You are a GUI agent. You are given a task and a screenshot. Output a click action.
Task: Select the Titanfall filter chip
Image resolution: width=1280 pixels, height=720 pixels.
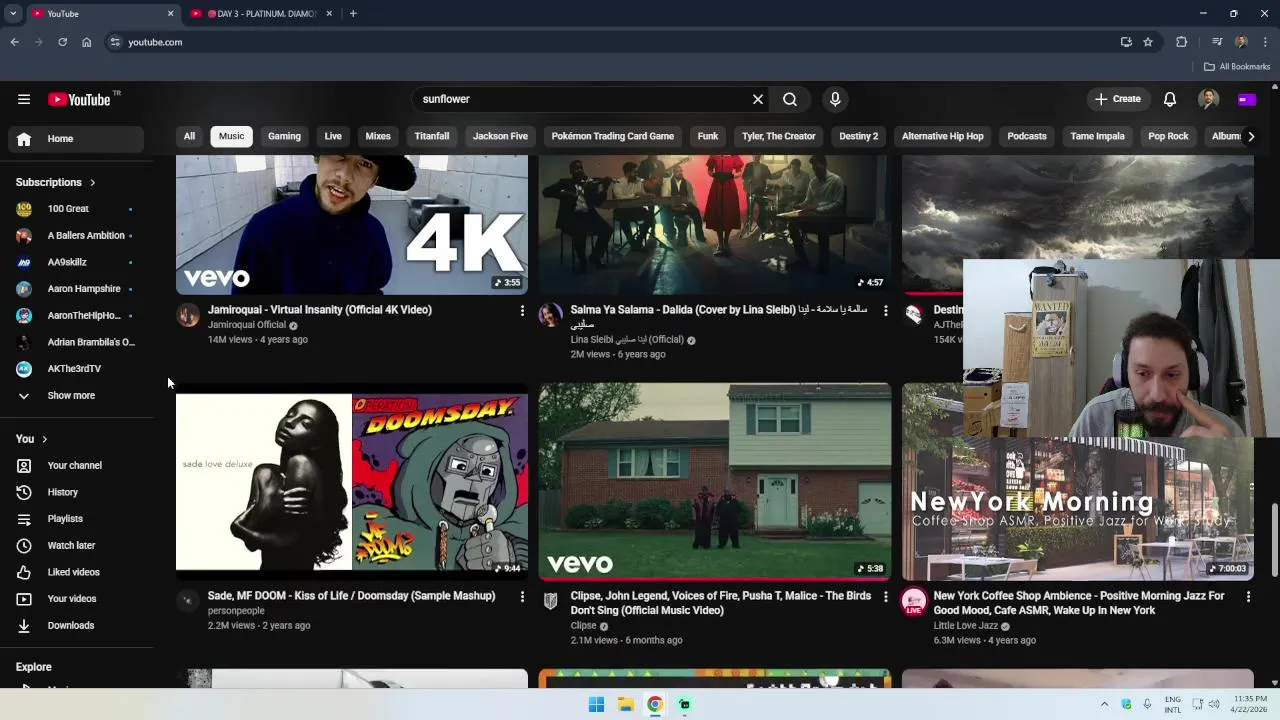click(x=432, y=136)
